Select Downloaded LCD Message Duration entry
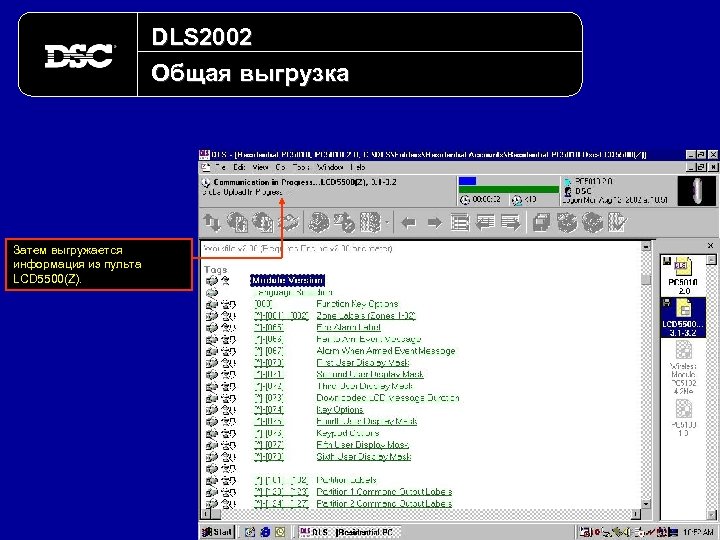Viewport: 720px width, 540px height. click(x=388, y=398)
